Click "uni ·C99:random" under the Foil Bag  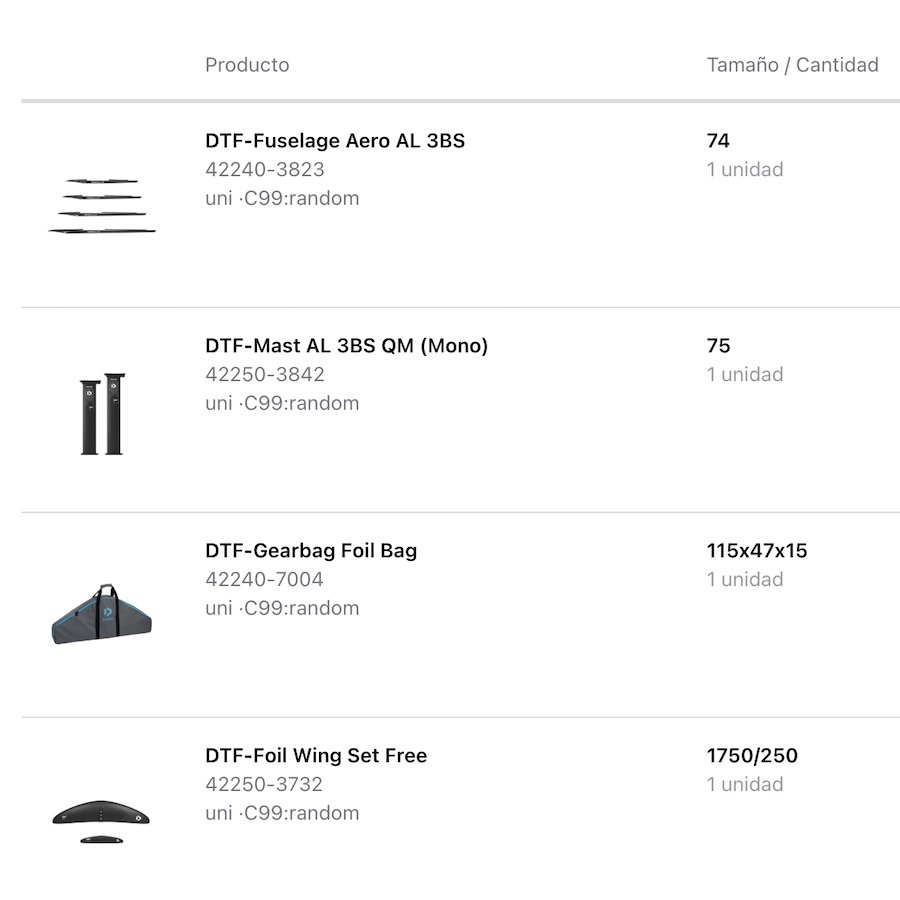[282, 608]
